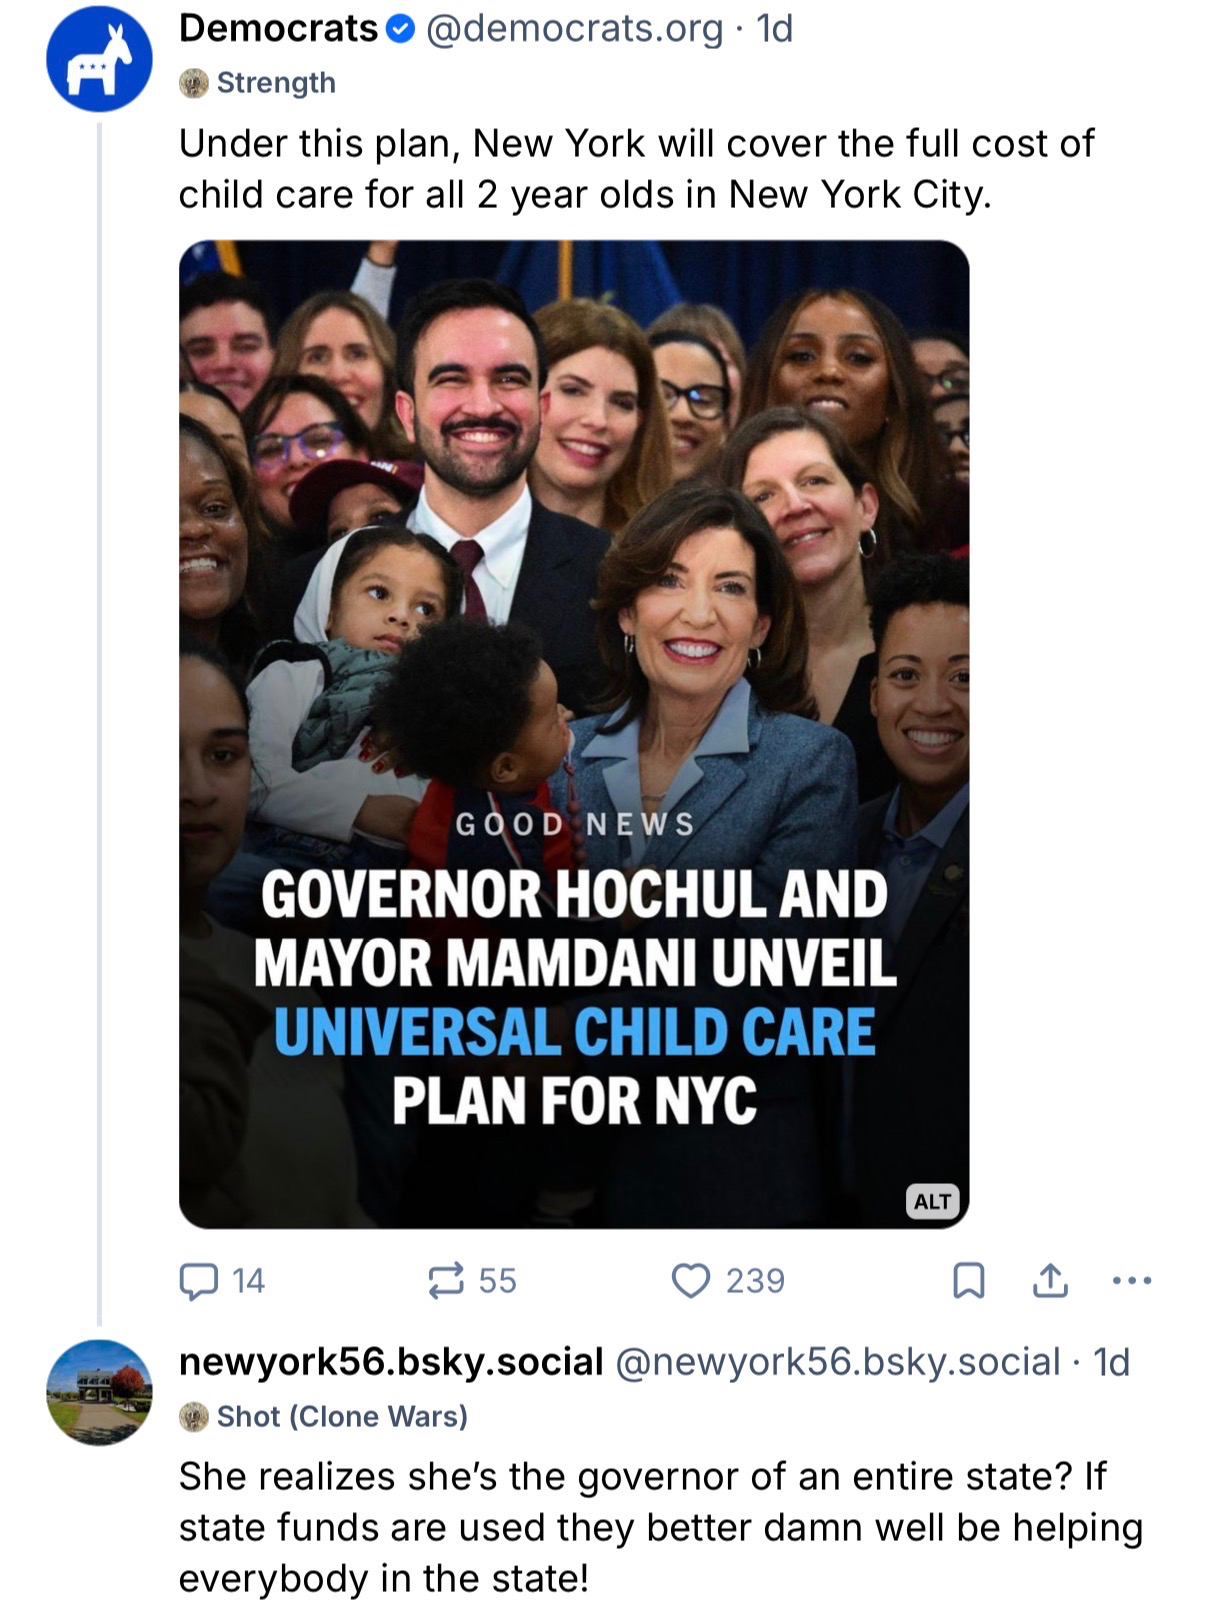1206x1613 pixels.
Task: Open the three-dot more options menu
Action: [1132, 1280]
